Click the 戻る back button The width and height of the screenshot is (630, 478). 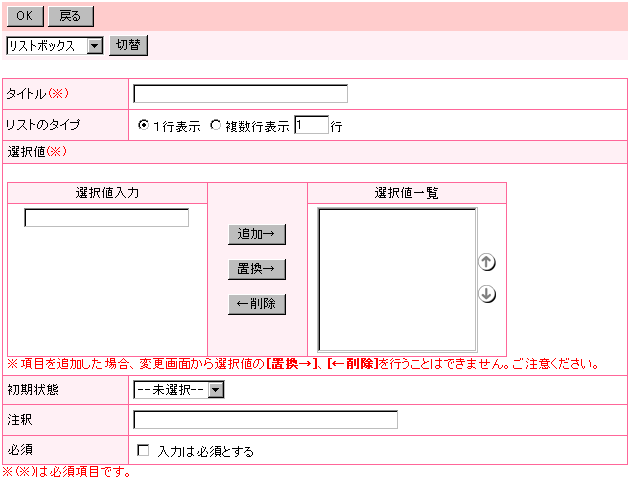(x=70, y=16)
